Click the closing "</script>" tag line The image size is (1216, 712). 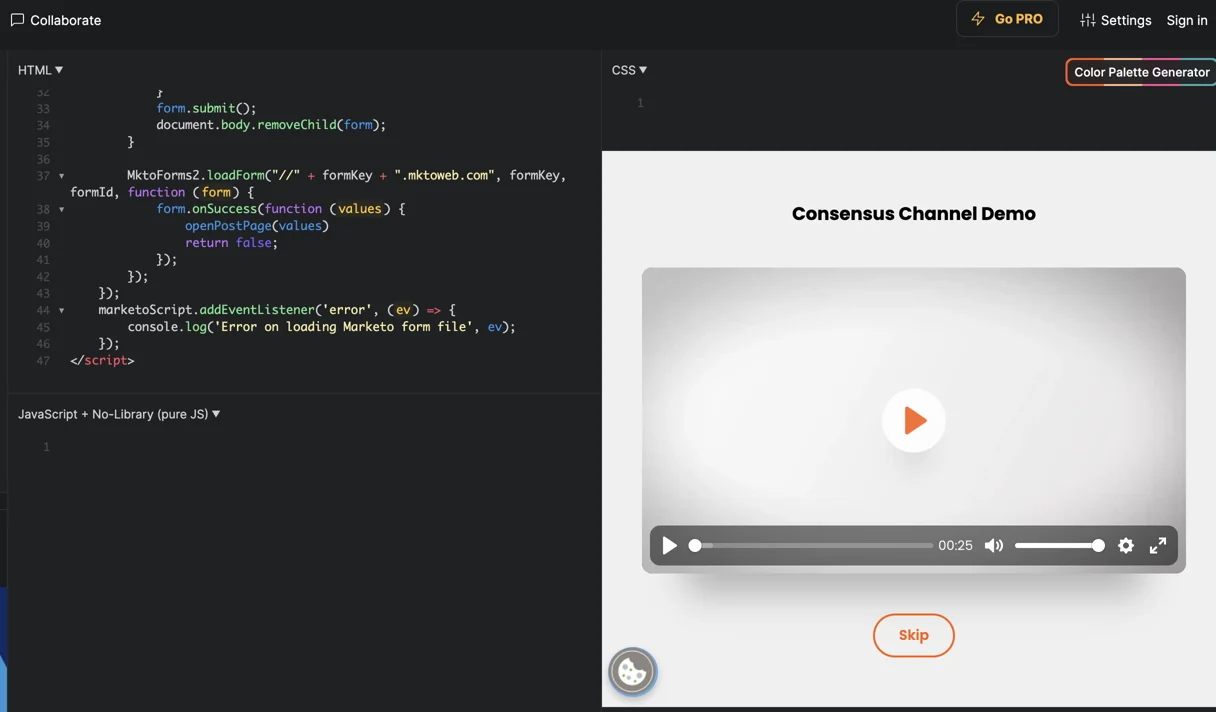click(102, 360)
